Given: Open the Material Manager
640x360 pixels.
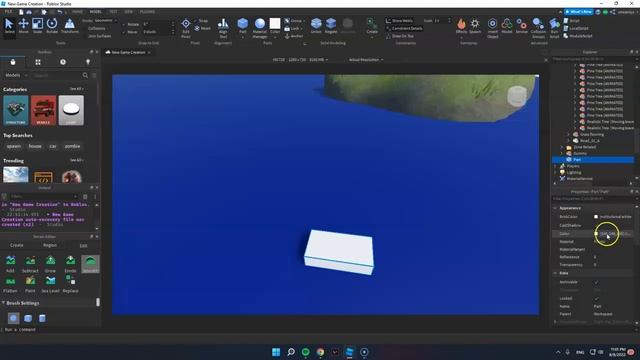Looking at the screenshot, I should pos(260,28).
